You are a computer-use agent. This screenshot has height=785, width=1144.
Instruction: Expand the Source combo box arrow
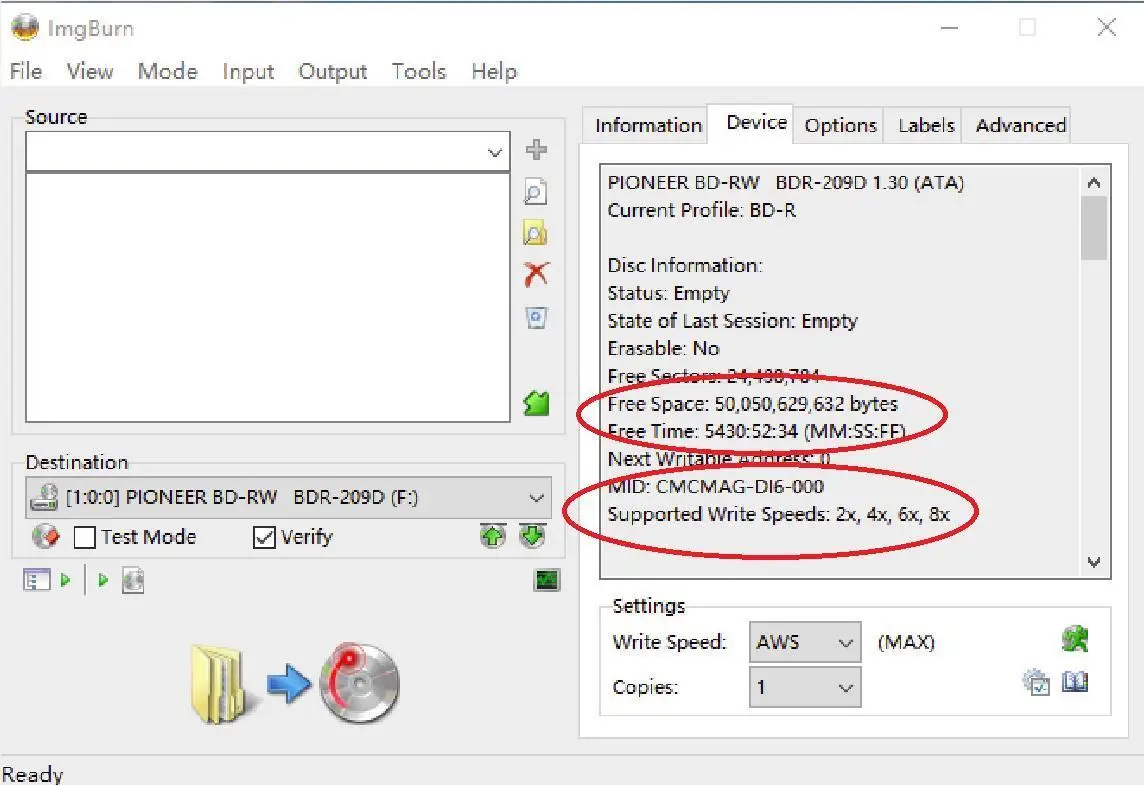click(495, 152)
